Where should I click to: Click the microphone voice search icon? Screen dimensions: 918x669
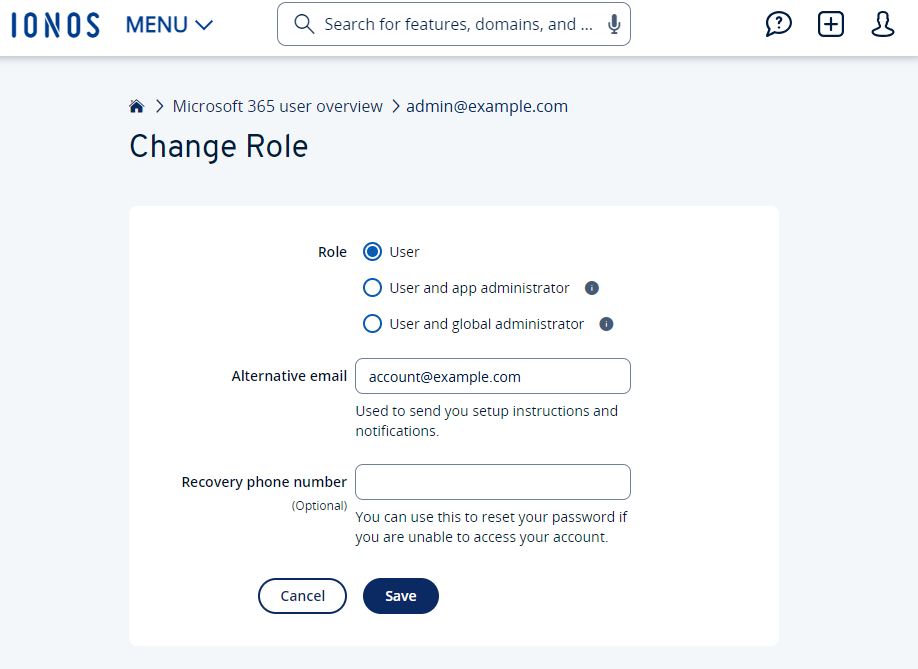tap(614, 25)
